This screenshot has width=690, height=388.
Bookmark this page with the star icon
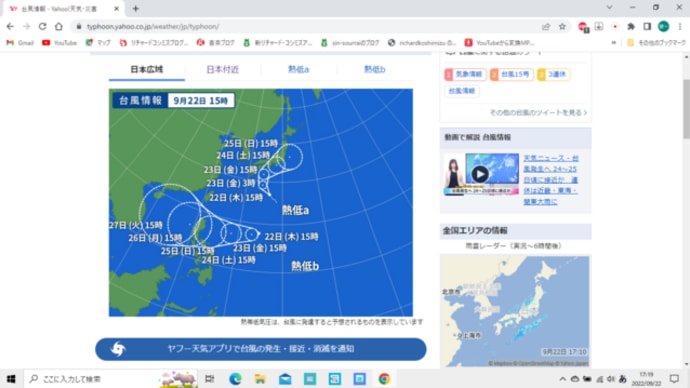coord(562,26)
